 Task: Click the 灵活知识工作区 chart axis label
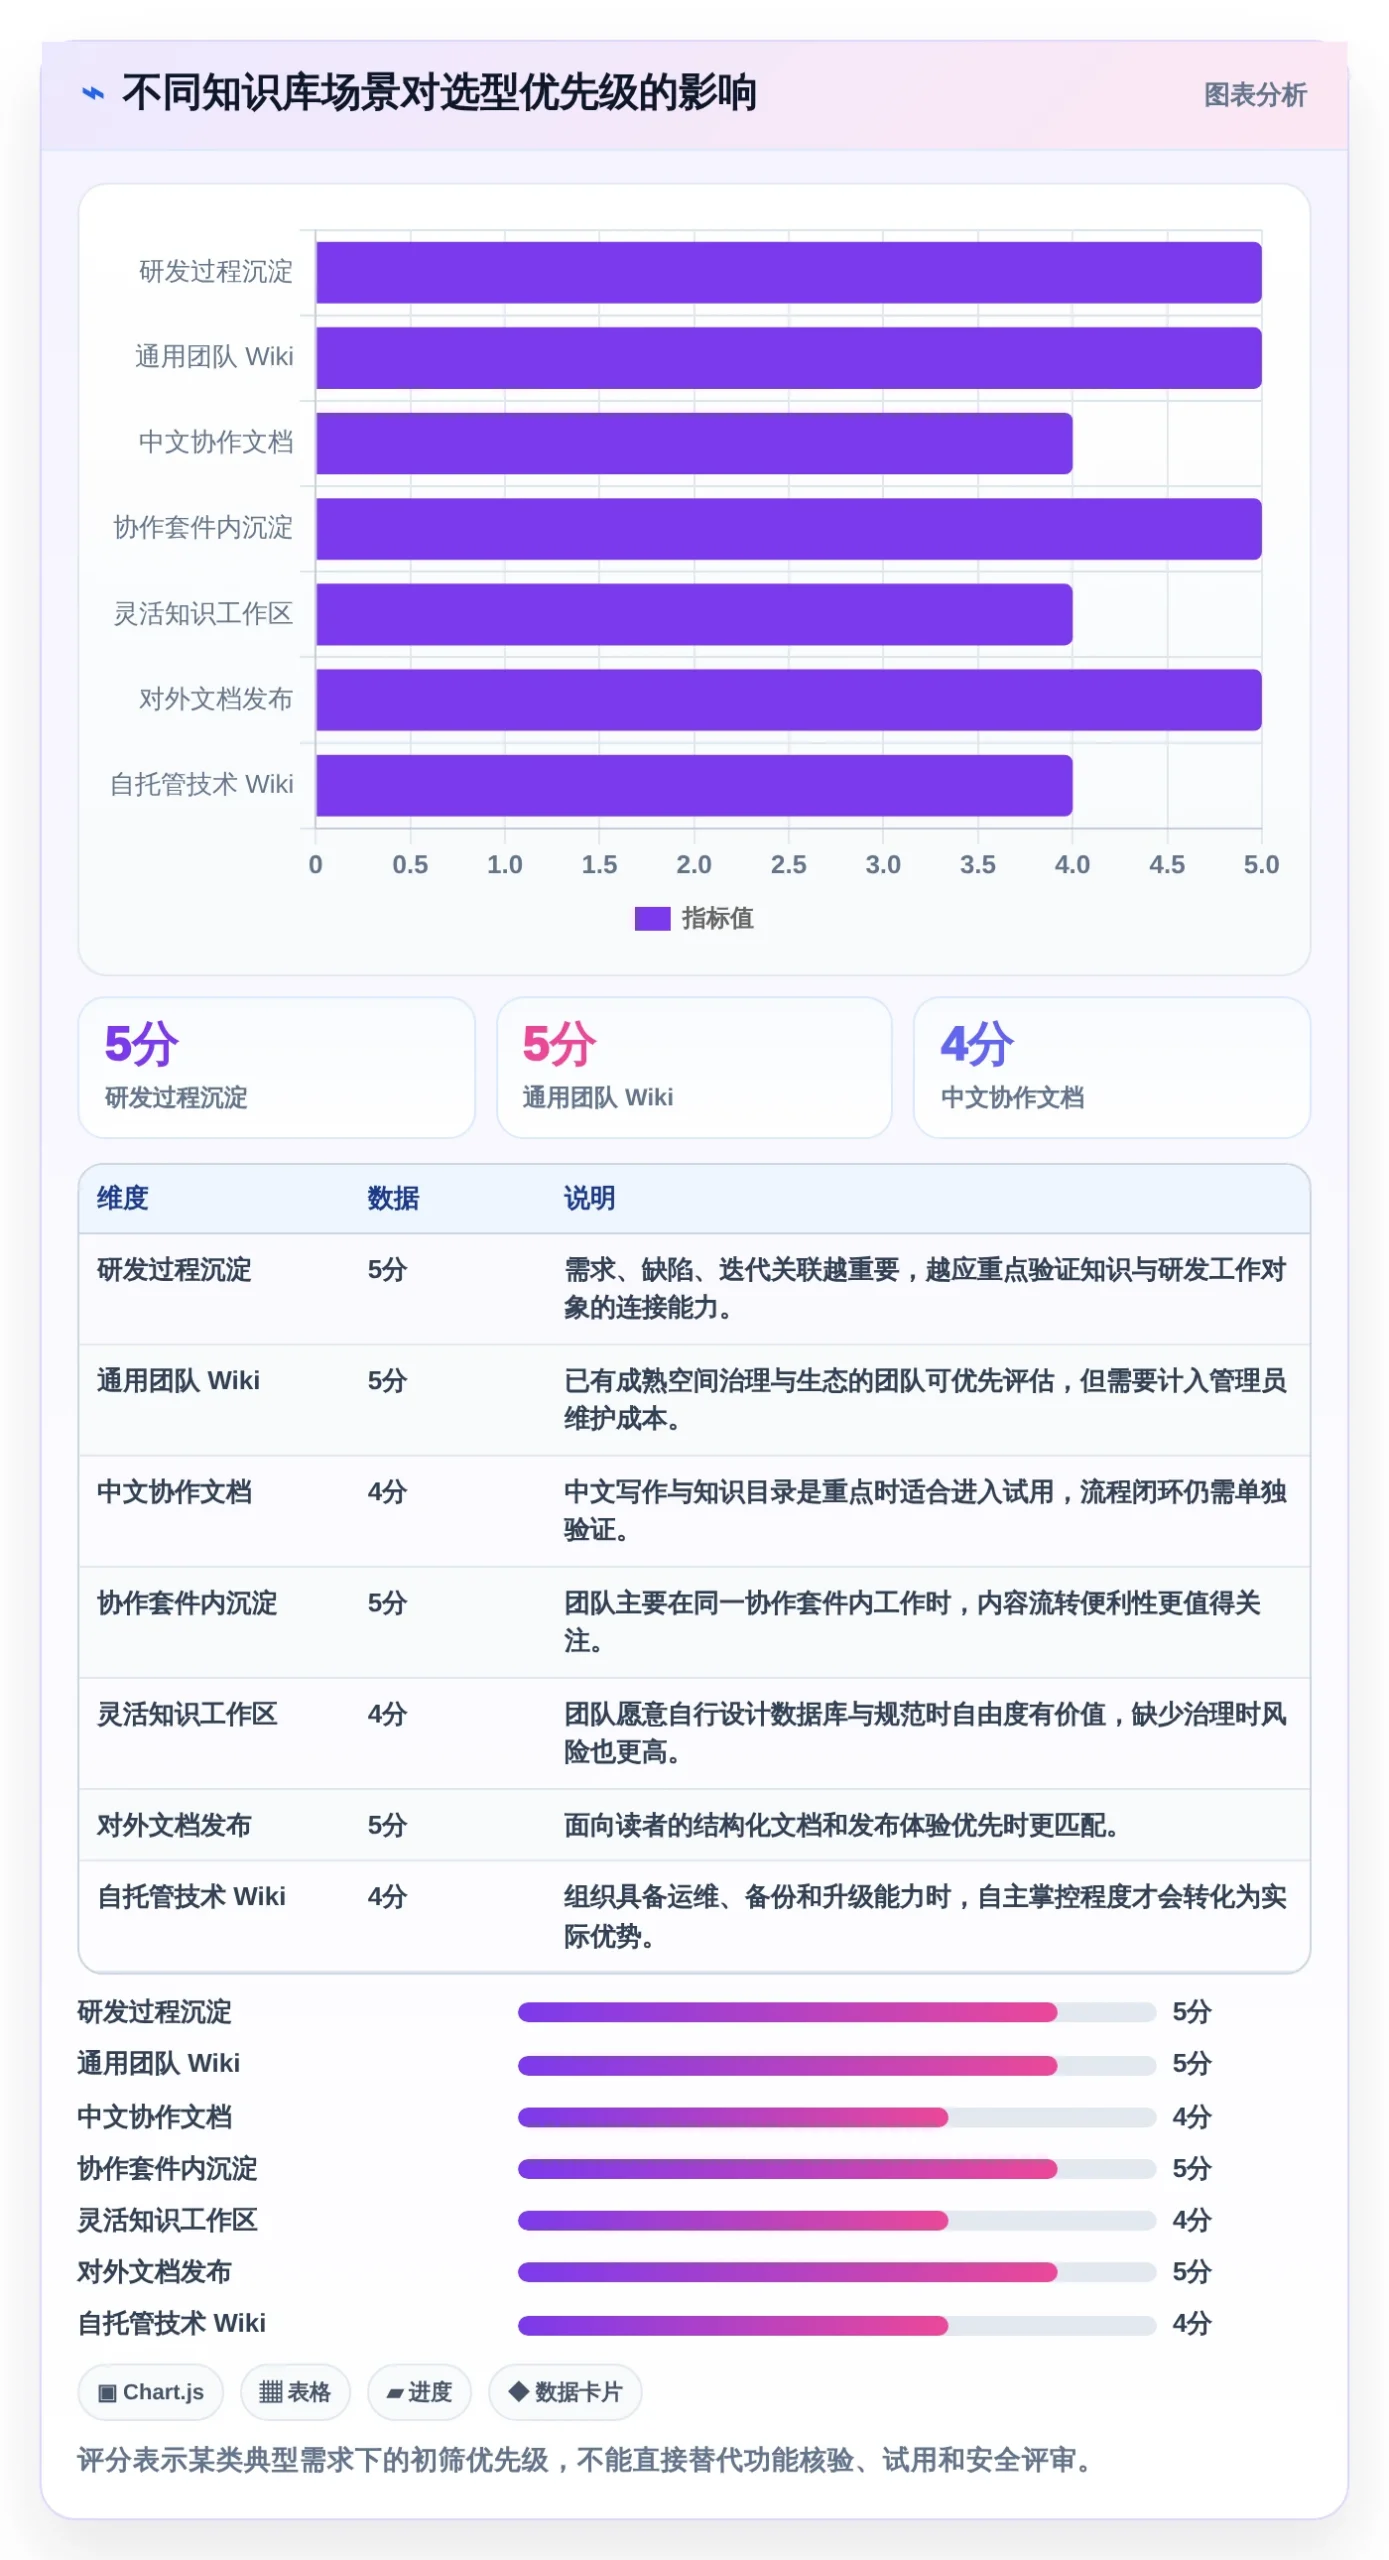point(203,613)
